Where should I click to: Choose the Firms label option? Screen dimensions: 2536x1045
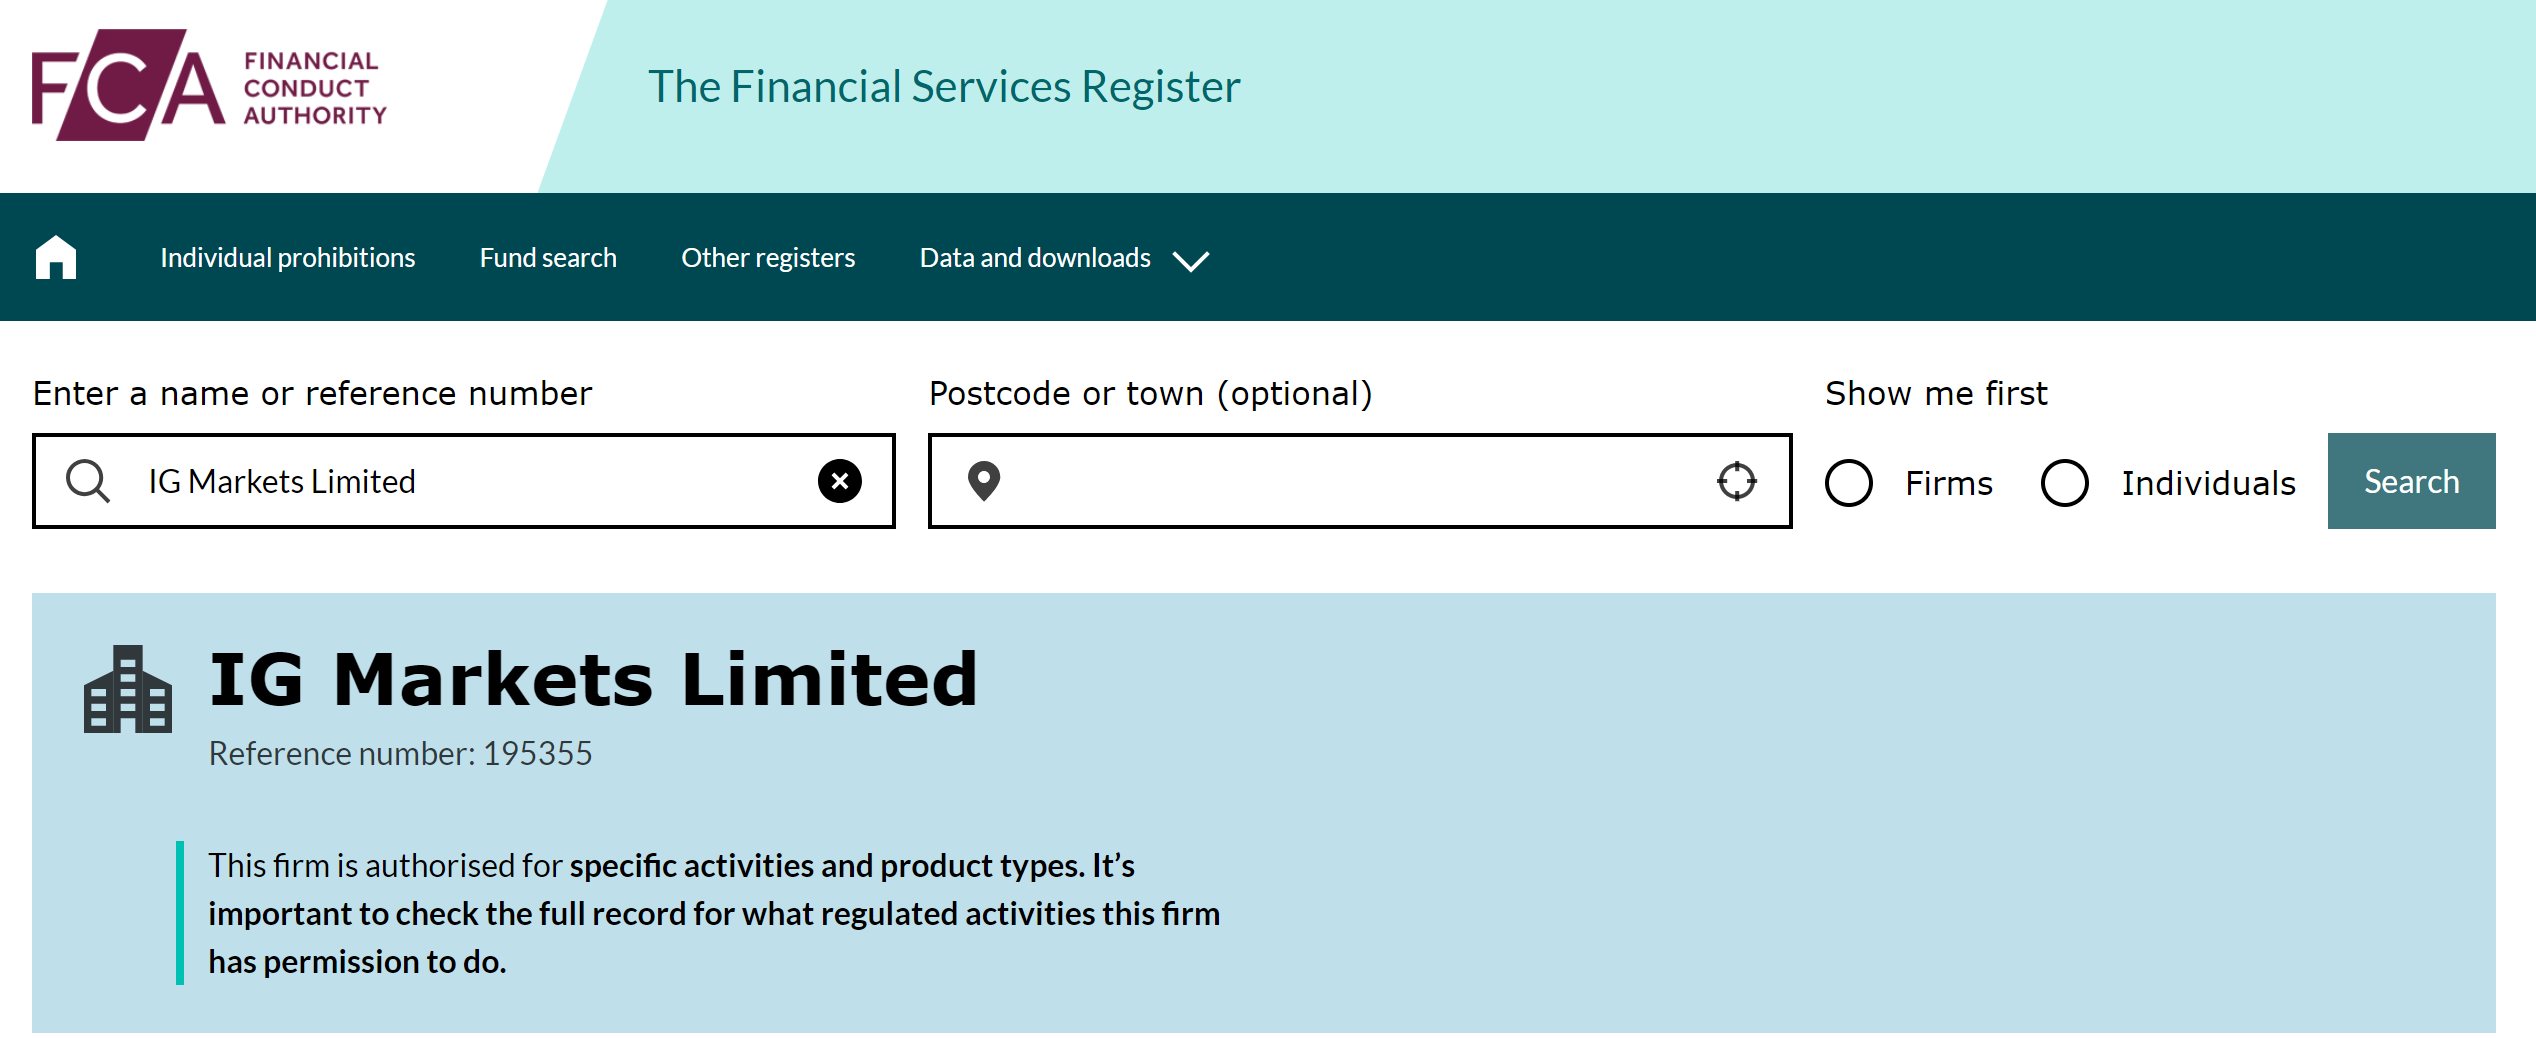1949,483
